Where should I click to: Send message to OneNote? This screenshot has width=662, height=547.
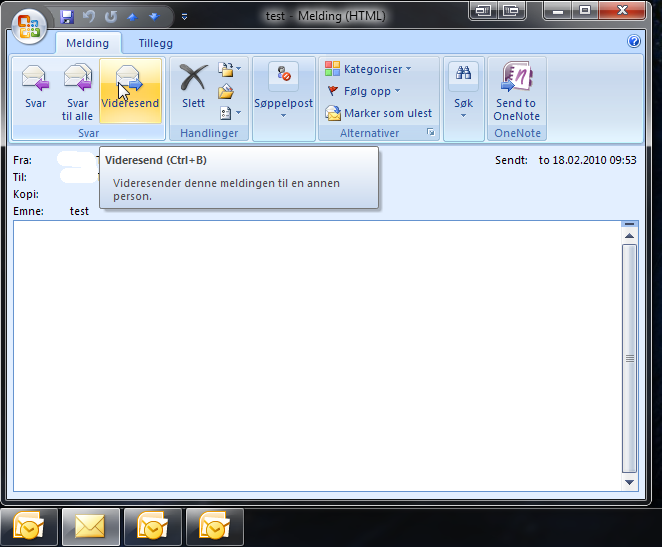click(x=516, y=90)
